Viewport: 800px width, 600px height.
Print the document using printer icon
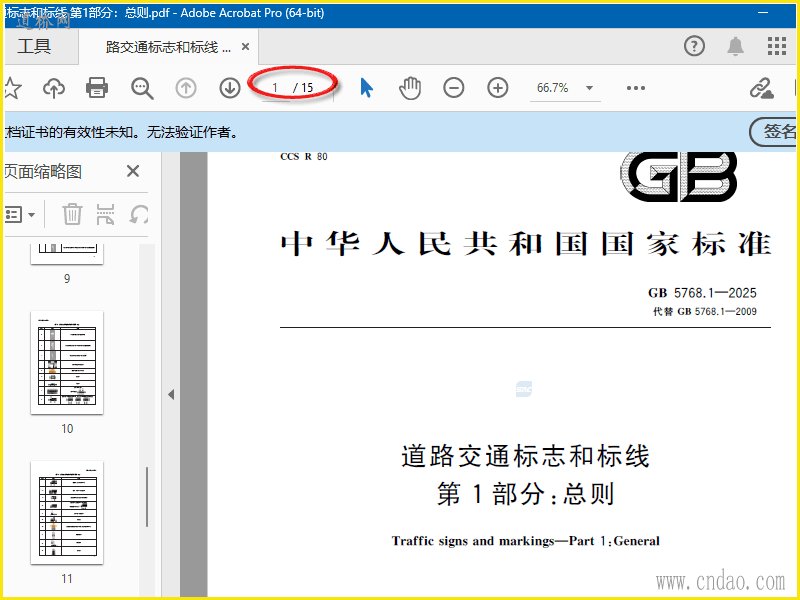point(96,88)
